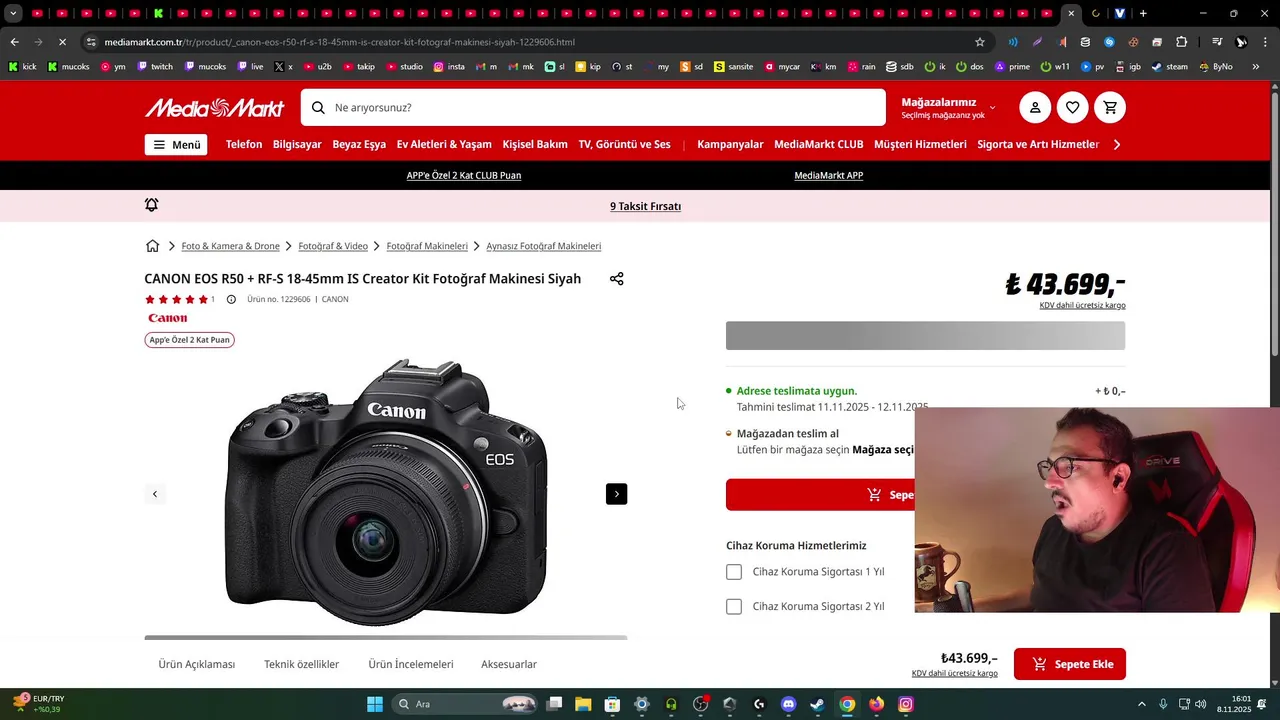Click the info icon beside the star rating
Screen dimensions: 1280x720
tap(231, 299)
